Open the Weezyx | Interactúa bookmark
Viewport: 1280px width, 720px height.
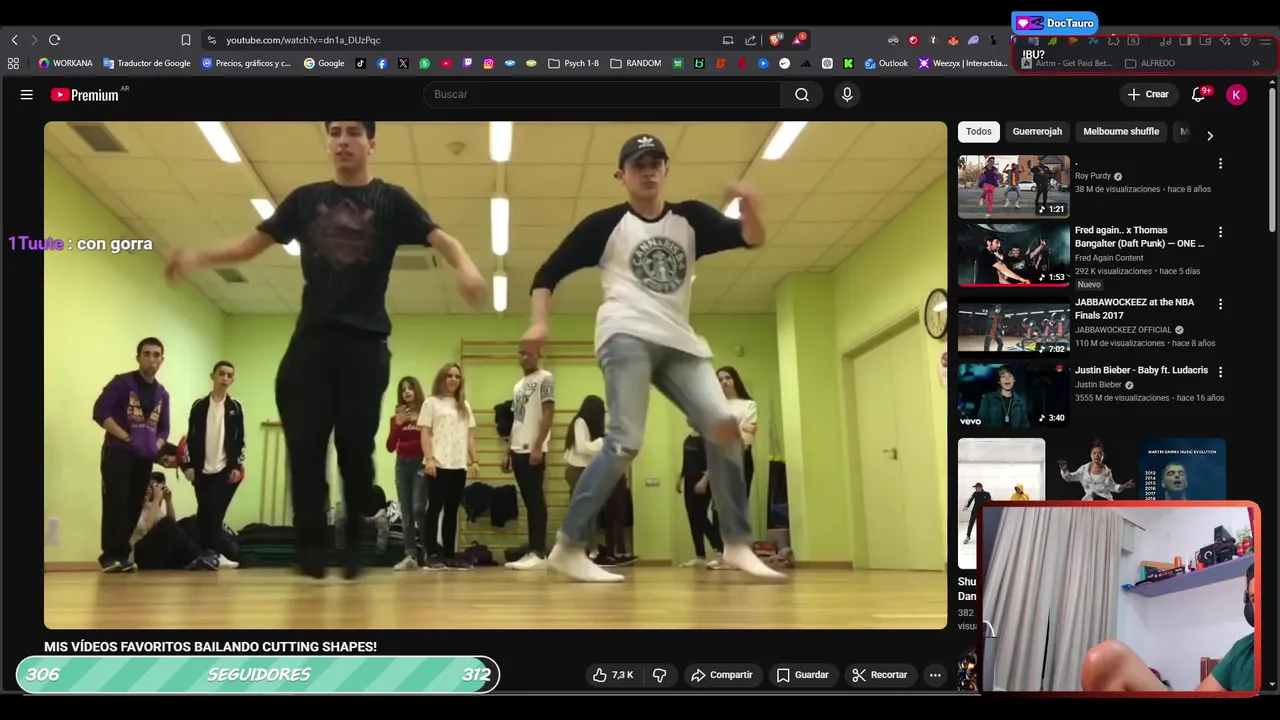click(x=963, y=63)
